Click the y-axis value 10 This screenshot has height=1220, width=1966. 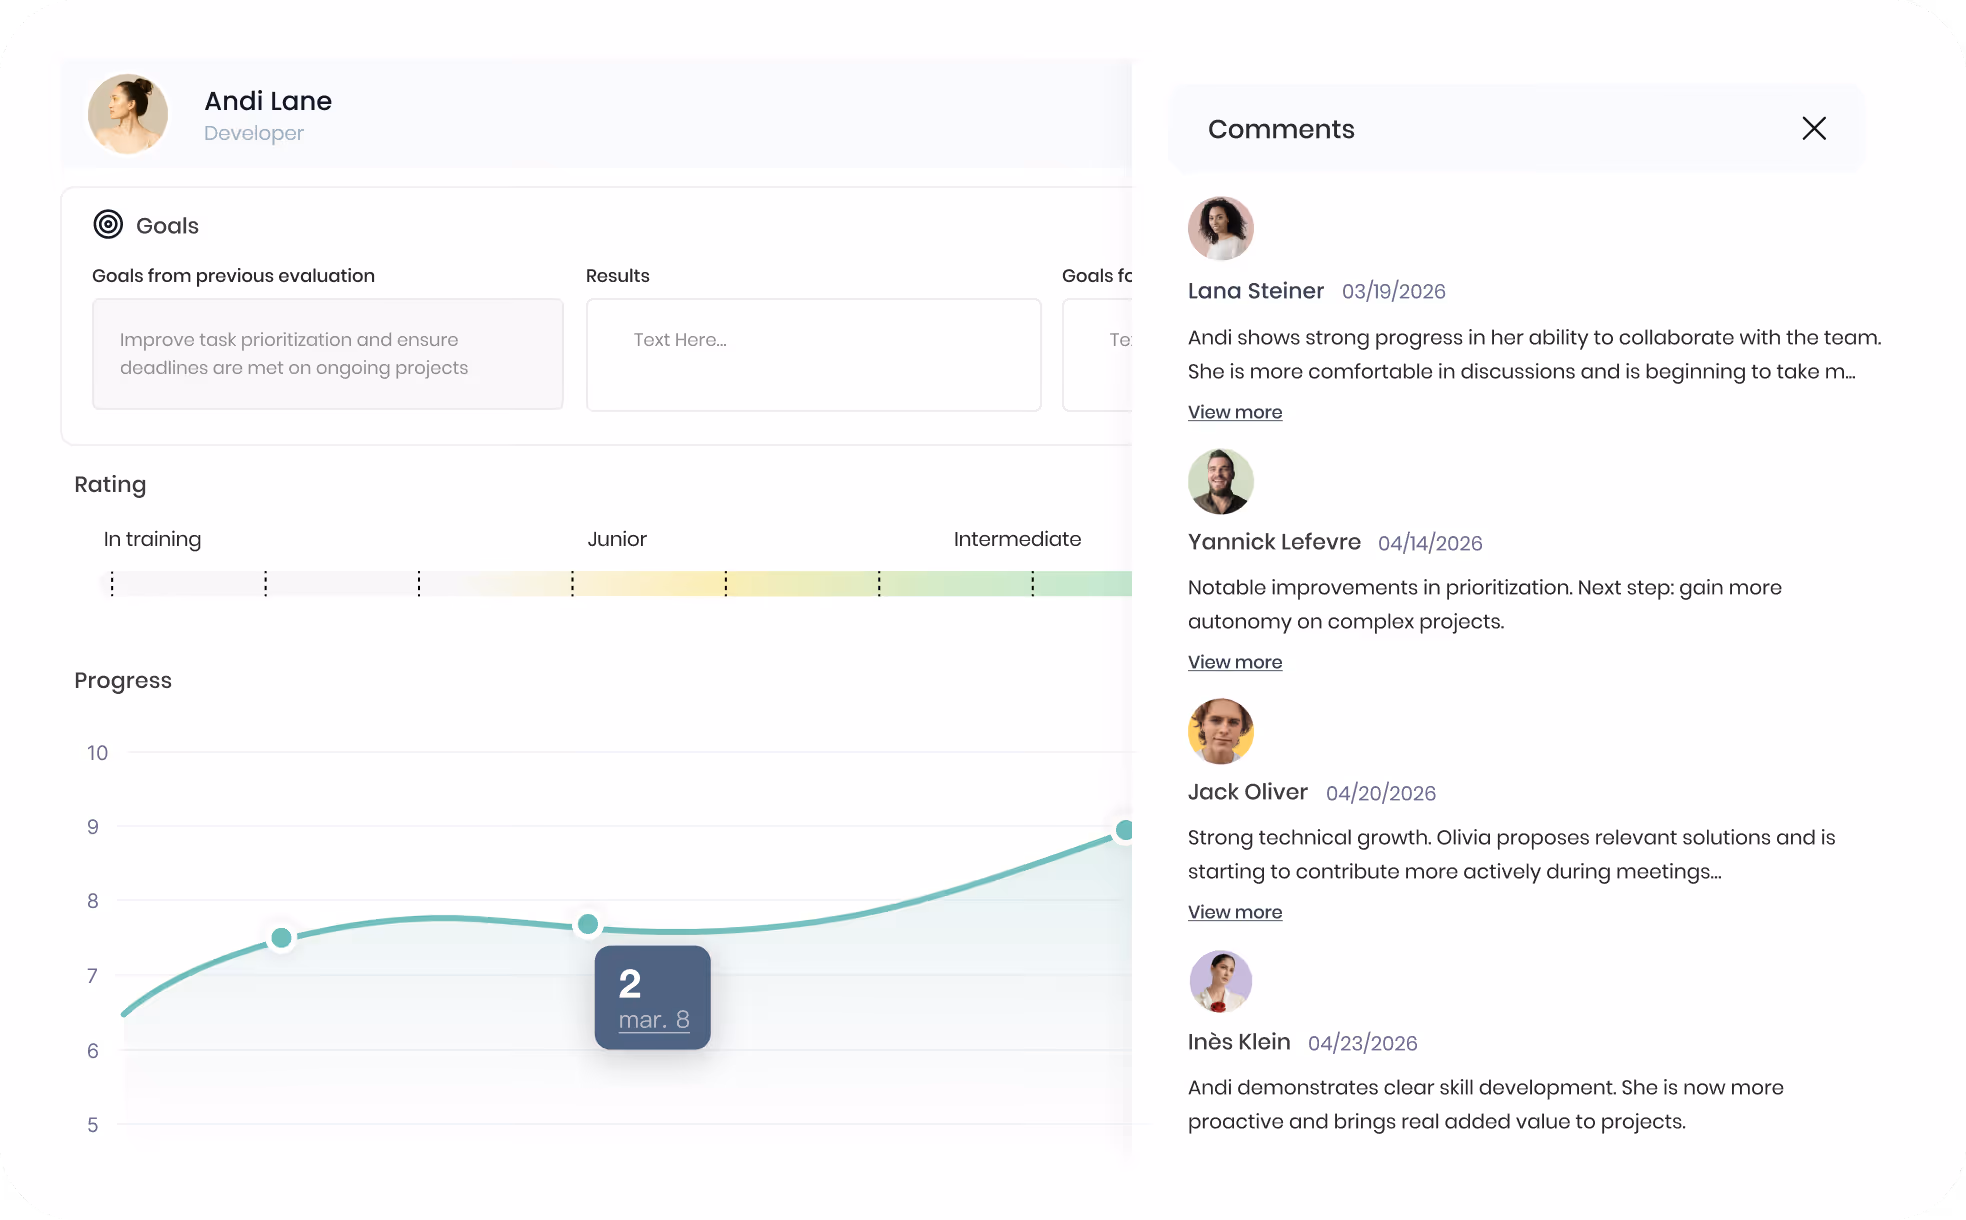[97, 753]
